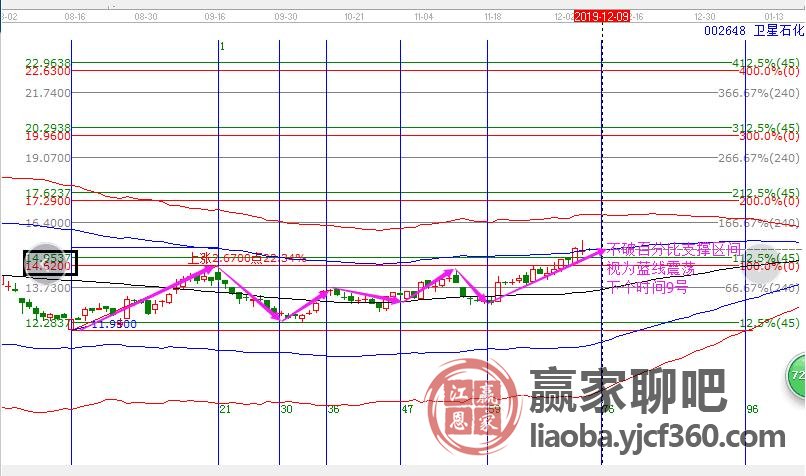This screenshot has height=476, width=806.
Task: Click the 20.2938 price level label
Action: tap(48, 128)
